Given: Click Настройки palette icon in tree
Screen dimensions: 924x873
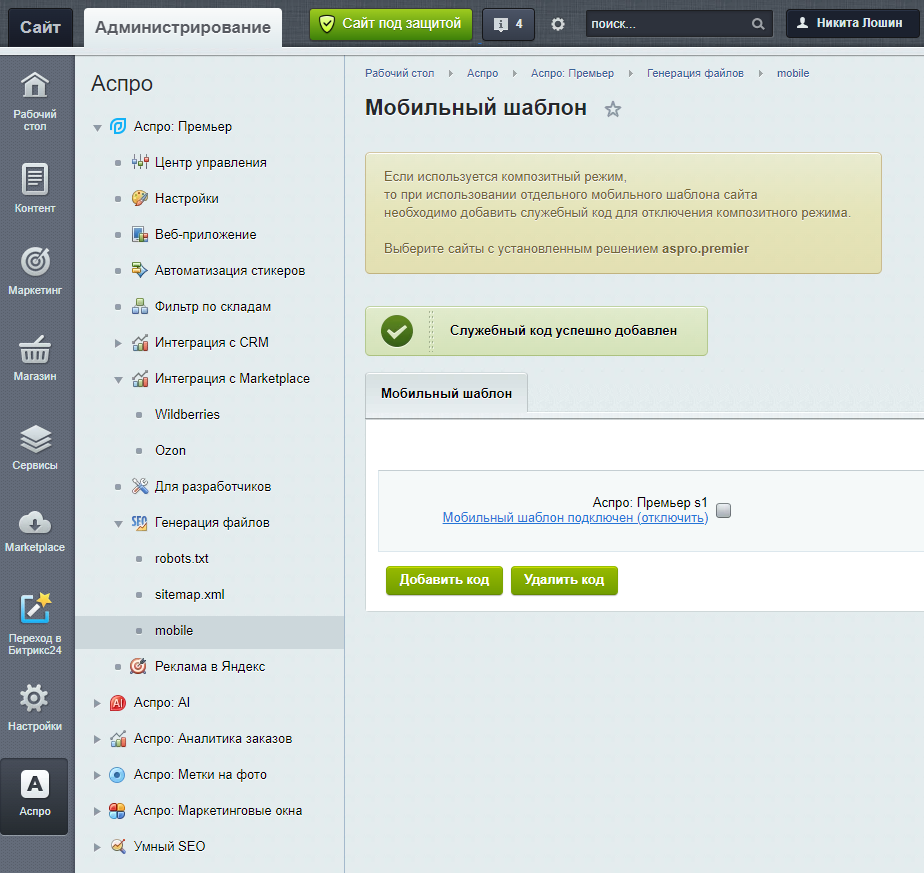Looking at the screenshot, I should coord(140,198).
